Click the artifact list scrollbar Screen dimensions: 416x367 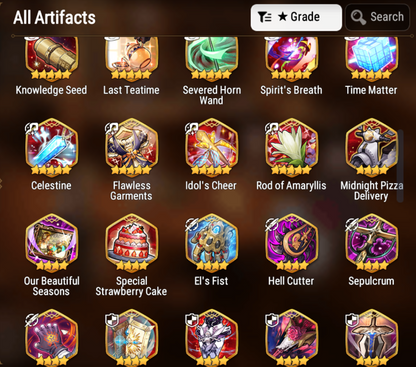400,166
